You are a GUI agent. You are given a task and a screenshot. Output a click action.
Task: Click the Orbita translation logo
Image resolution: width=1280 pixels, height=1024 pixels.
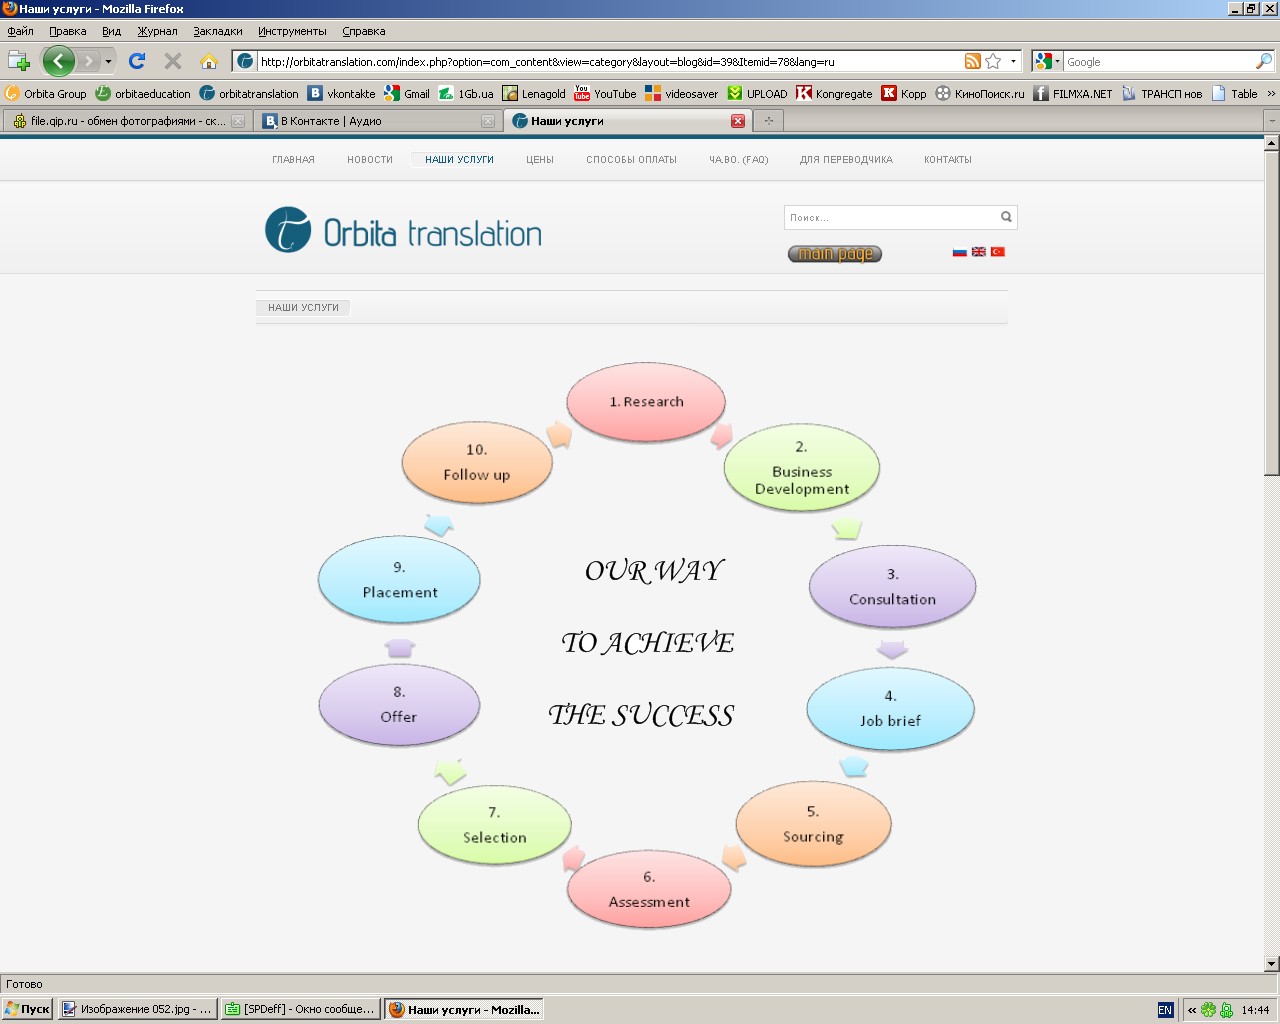[x=403, y=230]
